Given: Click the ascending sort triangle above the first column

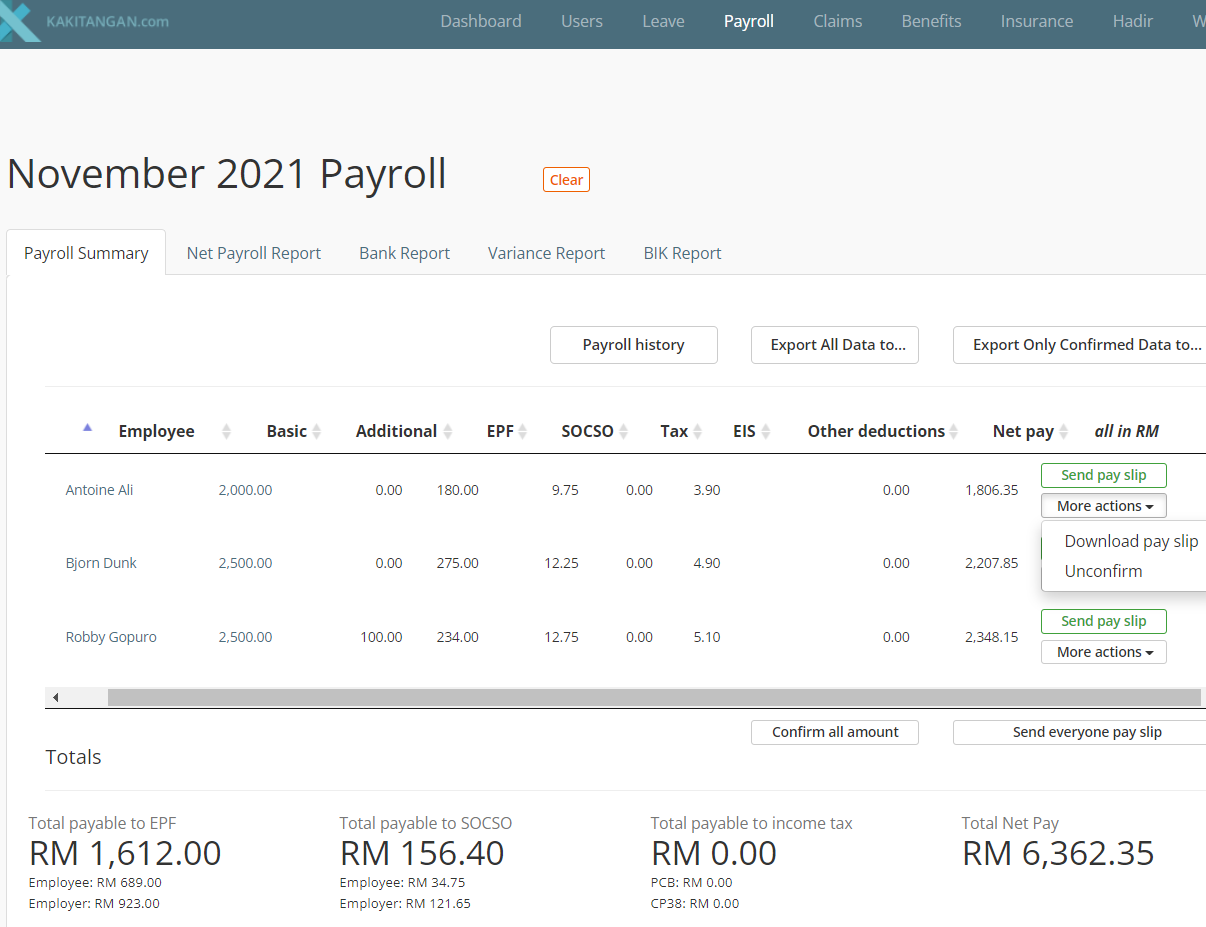Looking at the screenshot, I should point(87,426).
